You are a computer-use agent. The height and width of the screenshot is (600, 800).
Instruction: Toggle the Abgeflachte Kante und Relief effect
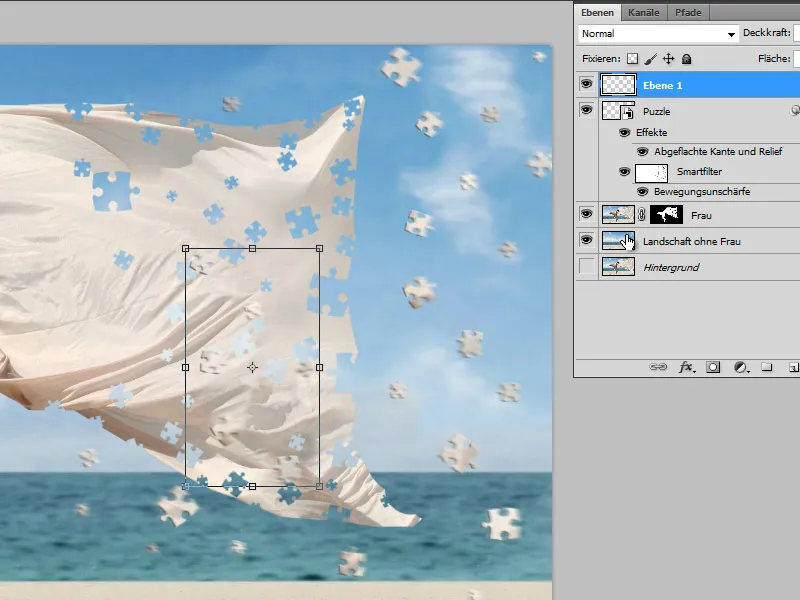pyautogui.click(x=642, y=152)
